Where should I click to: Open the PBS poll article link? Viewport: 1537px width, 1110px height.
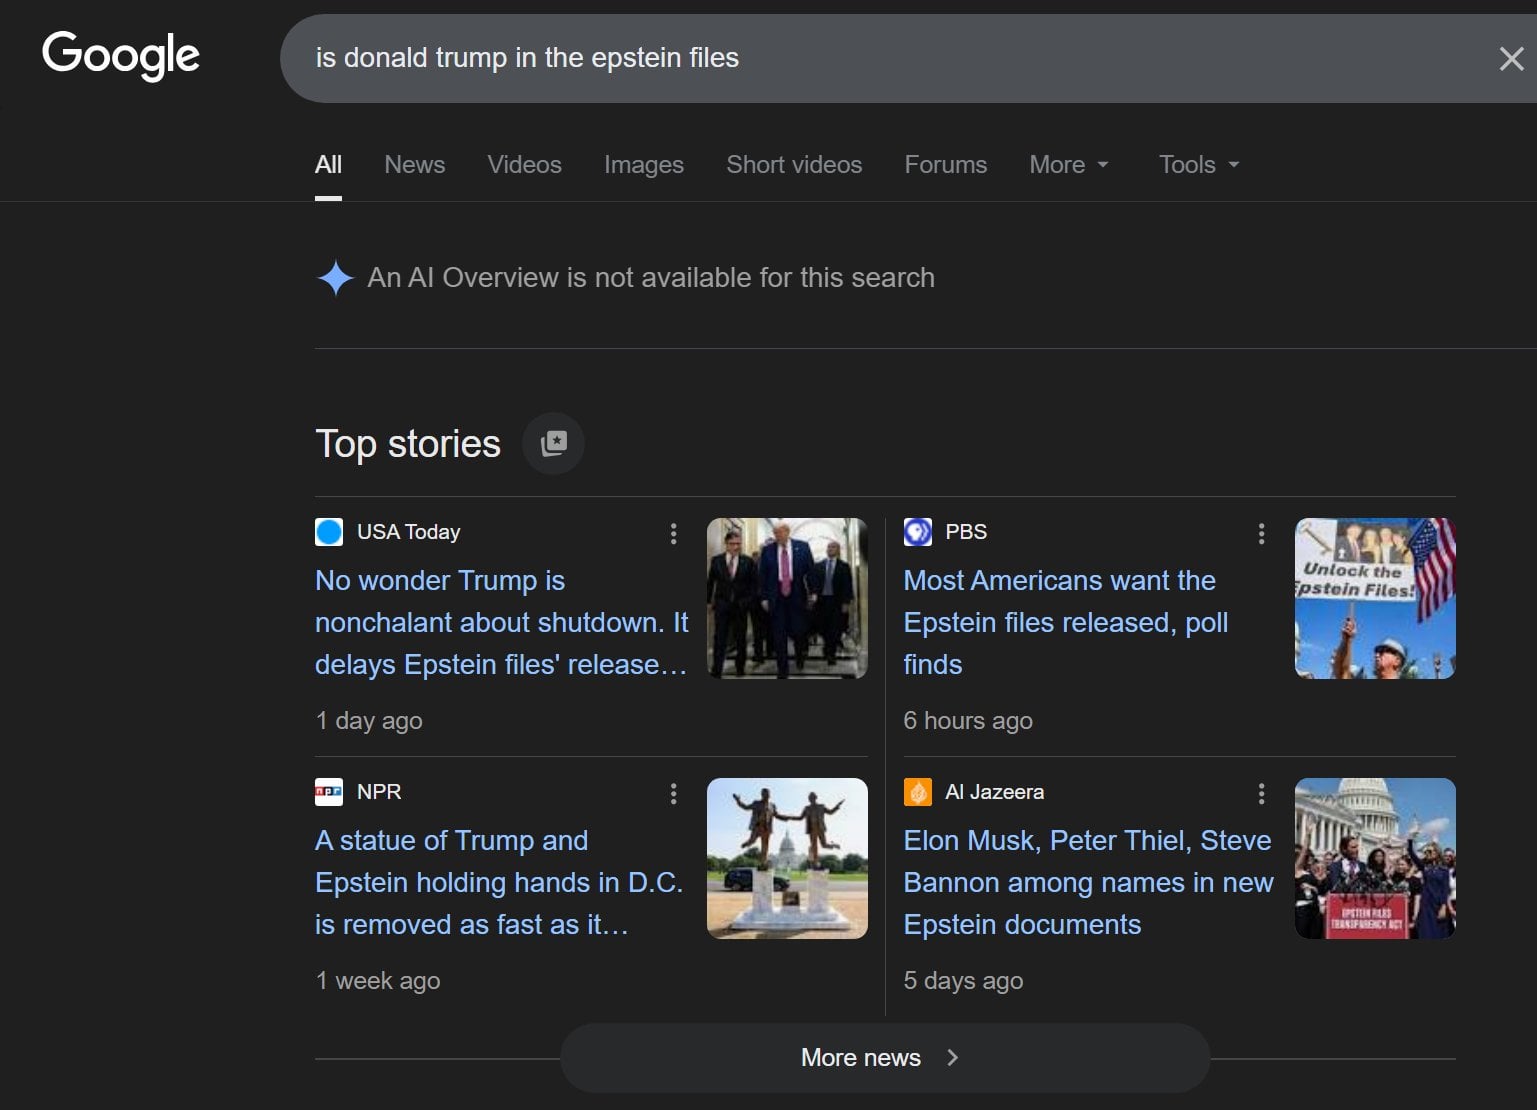pyautogui.click(x=1066, y=623)
